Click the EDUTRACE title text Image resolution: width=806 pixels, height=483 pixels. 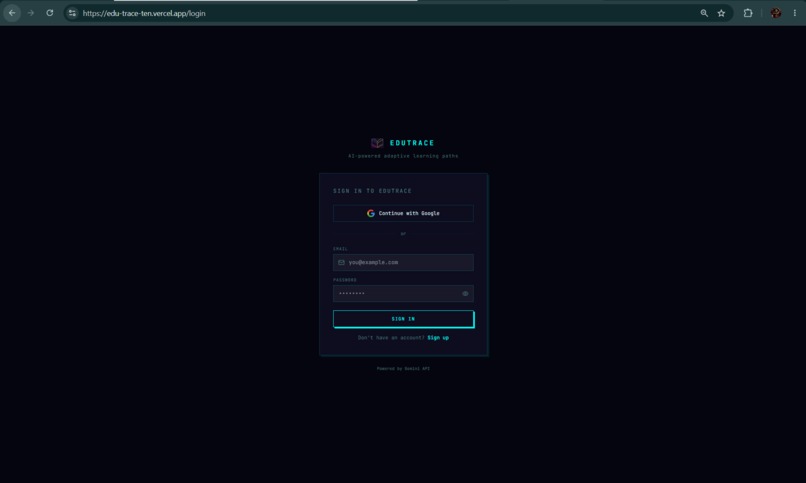point(412,143)
